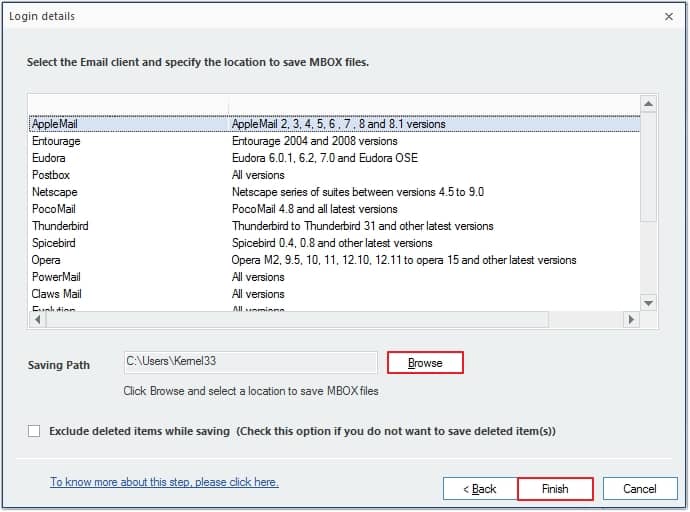
Task: Click the Finish button
Action: tap(555, 489)
